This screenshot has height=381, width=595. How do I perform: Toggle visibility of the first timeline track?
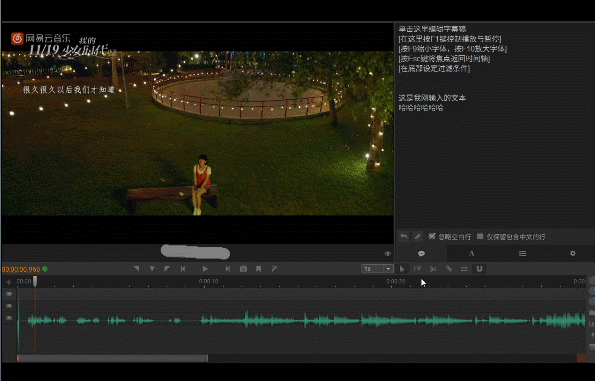point(9,294)
